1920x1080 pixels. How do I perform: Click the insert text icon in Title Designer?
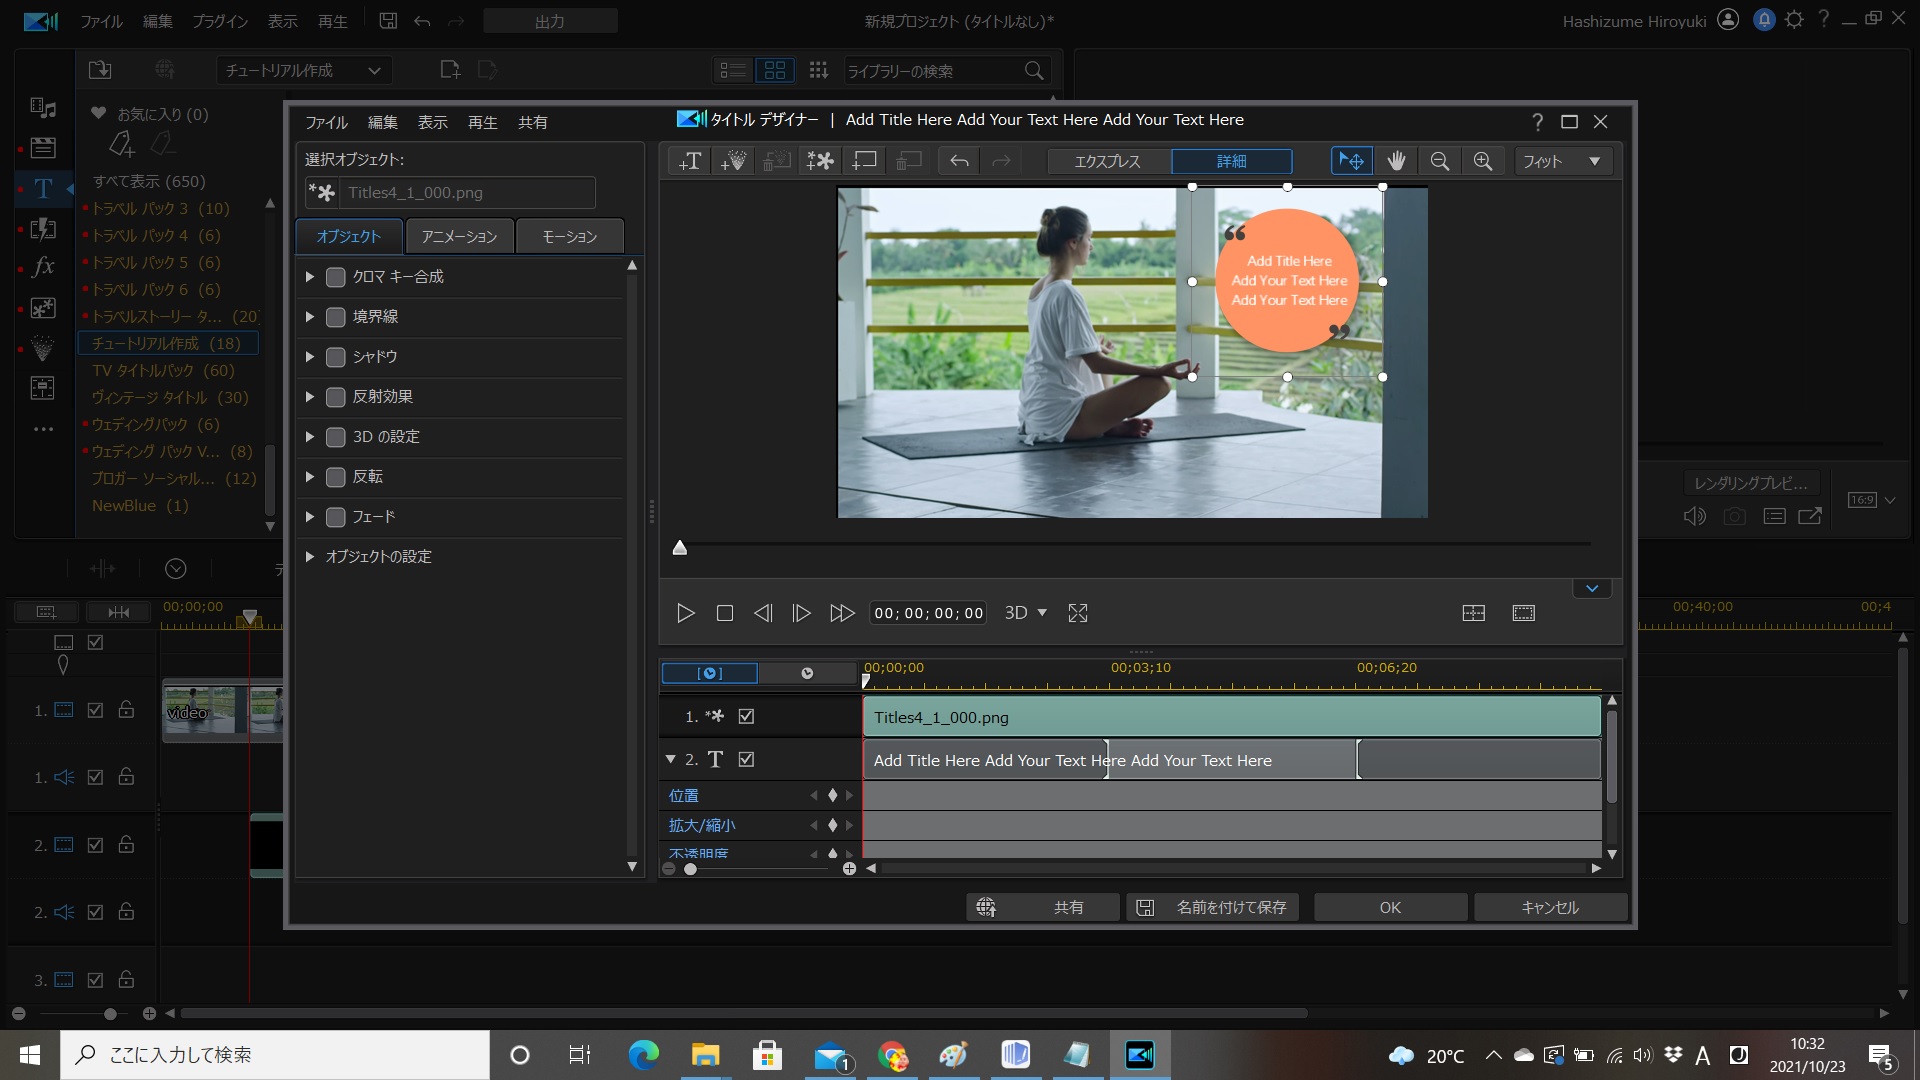690,161
